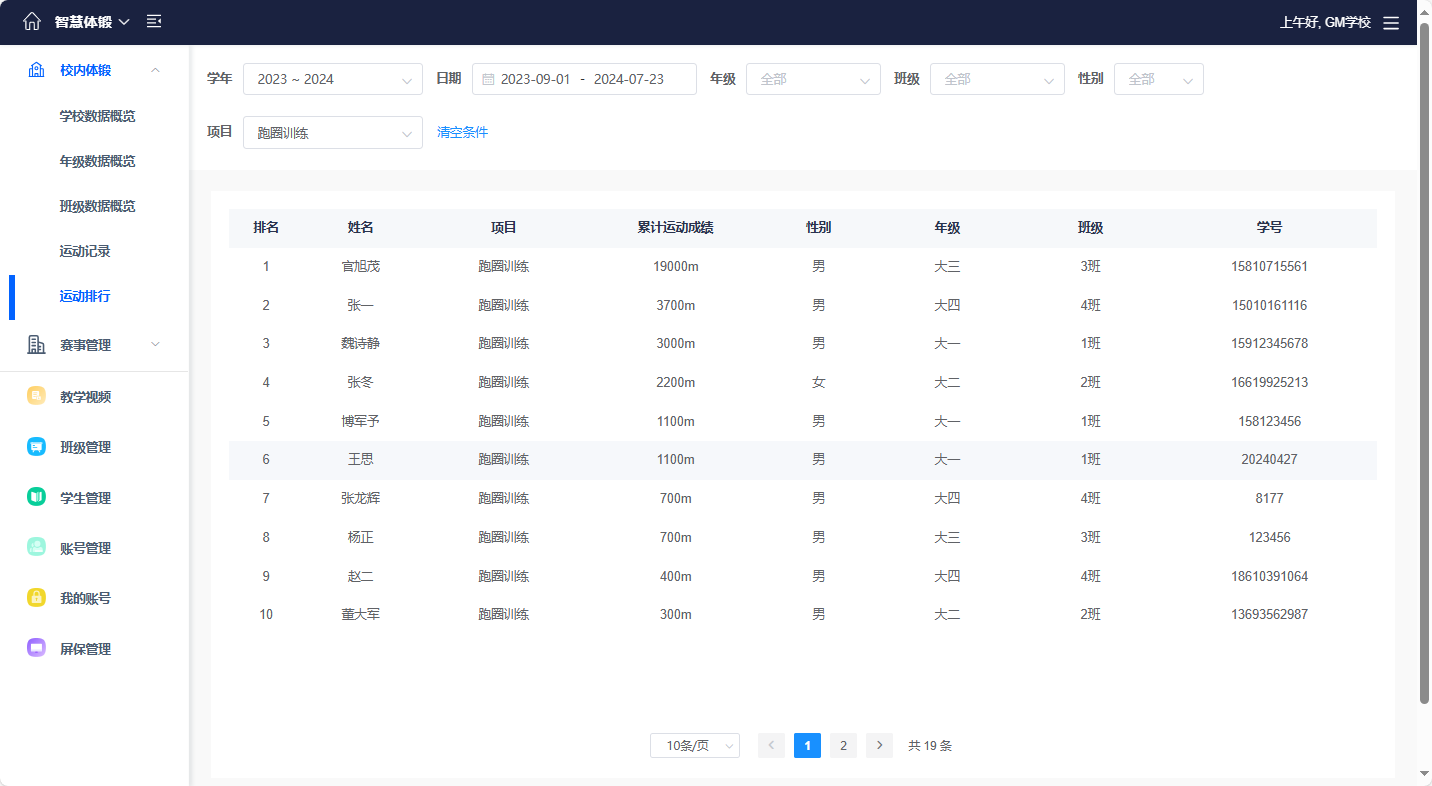
Task: Click start date 2023-09-01 field
Action: pyautogui.click(x=535, y=79)
